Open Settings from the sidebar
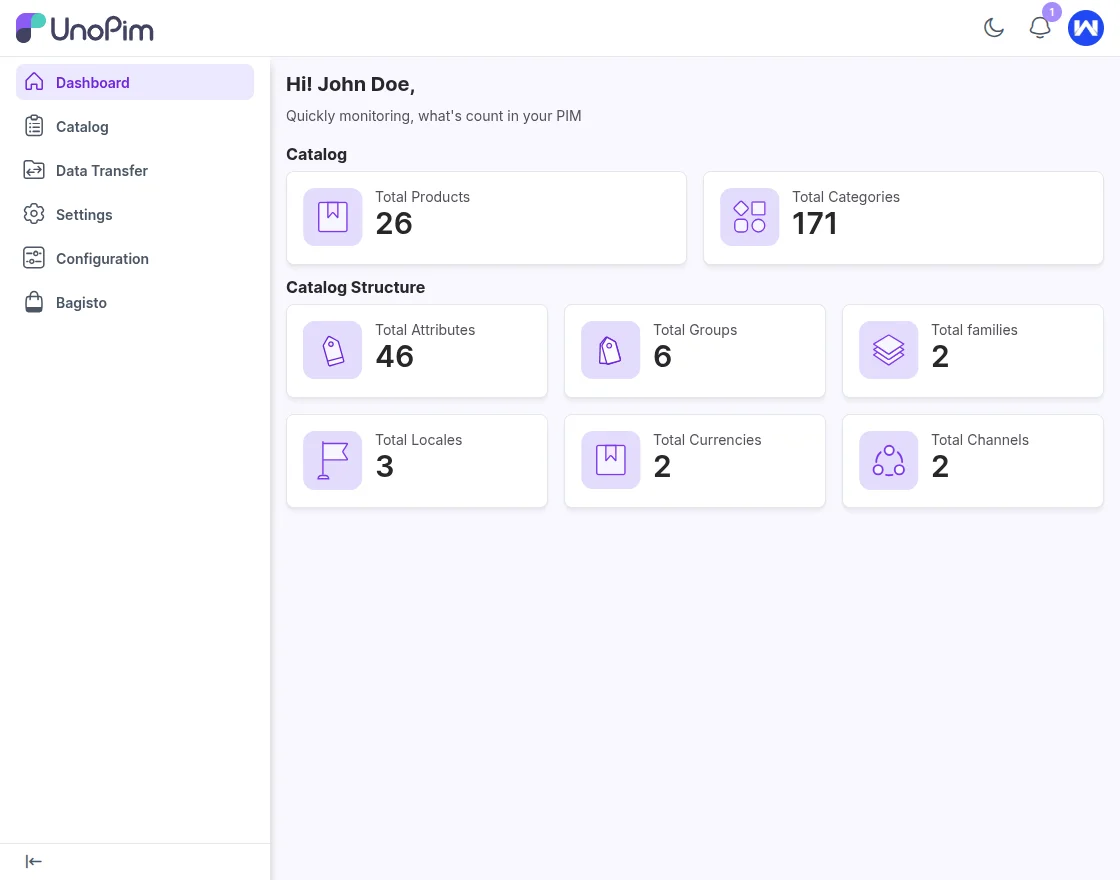1120x880 pixels. 84,214
